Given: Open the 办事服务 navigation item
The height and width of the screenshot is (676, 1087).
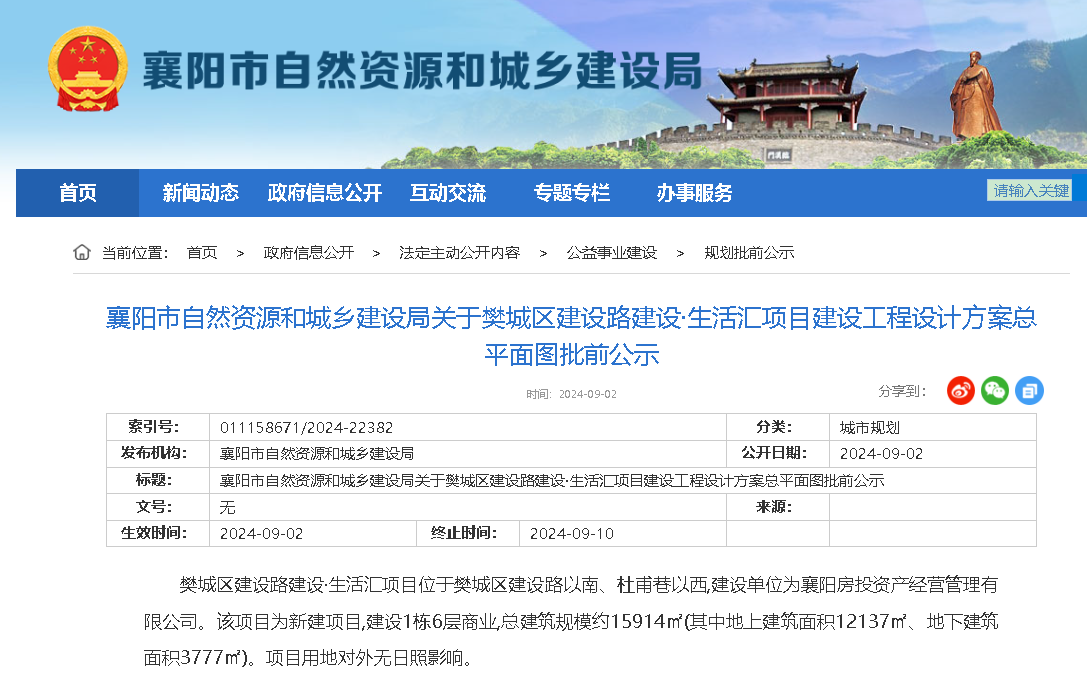Looking at the screenshot, I should [x=694, y=193].
